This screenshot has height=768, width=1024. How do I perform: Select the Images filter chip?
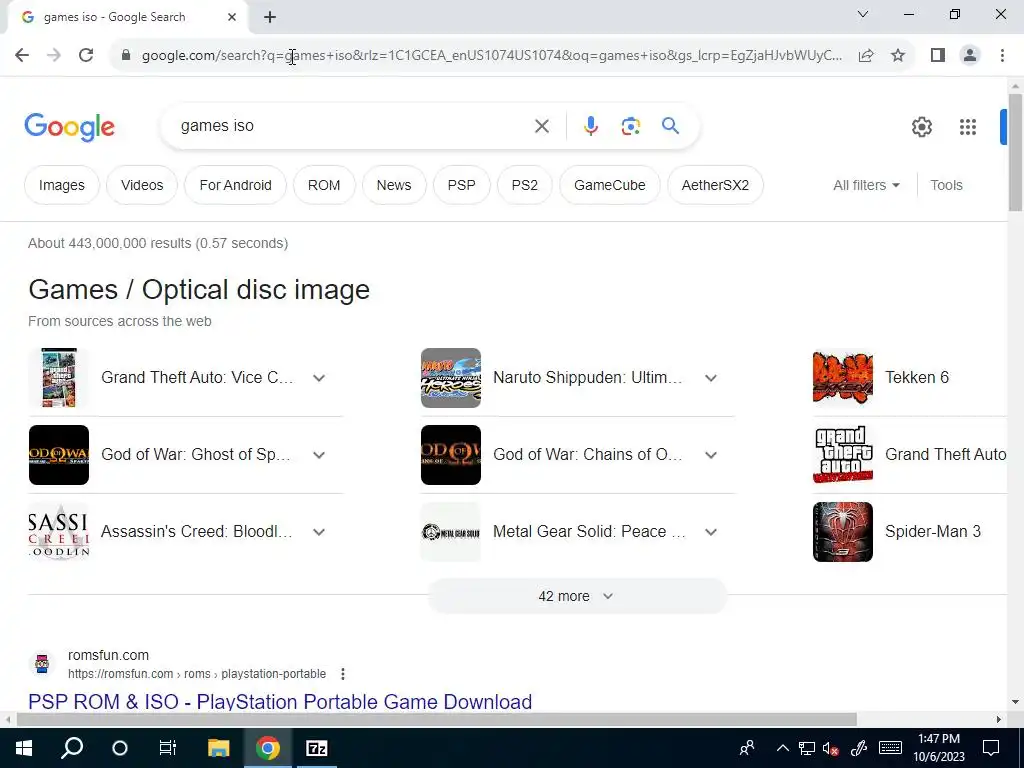pos(62,185)
